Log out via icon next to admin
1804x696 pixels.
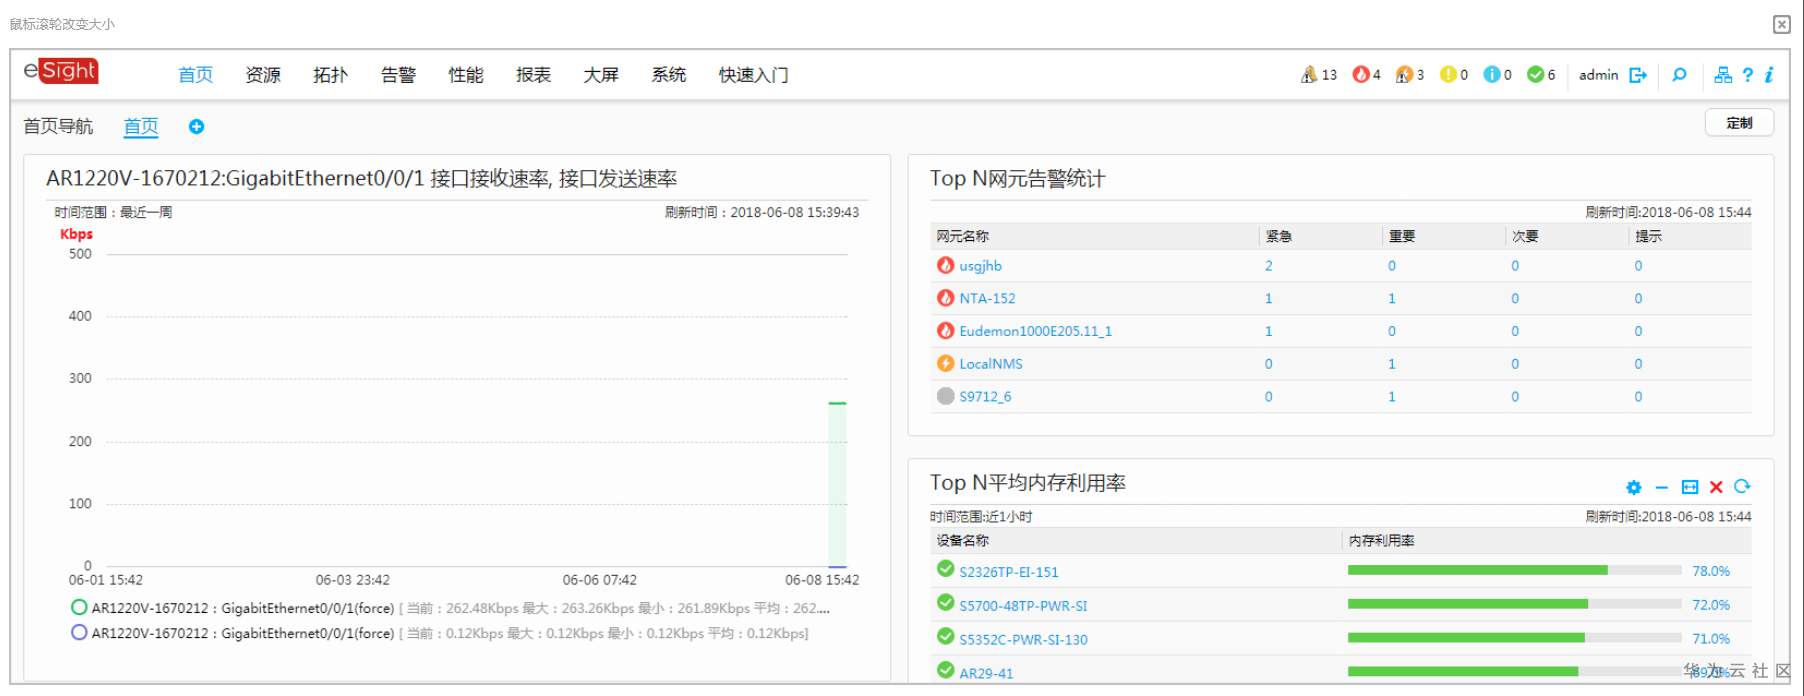[x=1638, y=75]
